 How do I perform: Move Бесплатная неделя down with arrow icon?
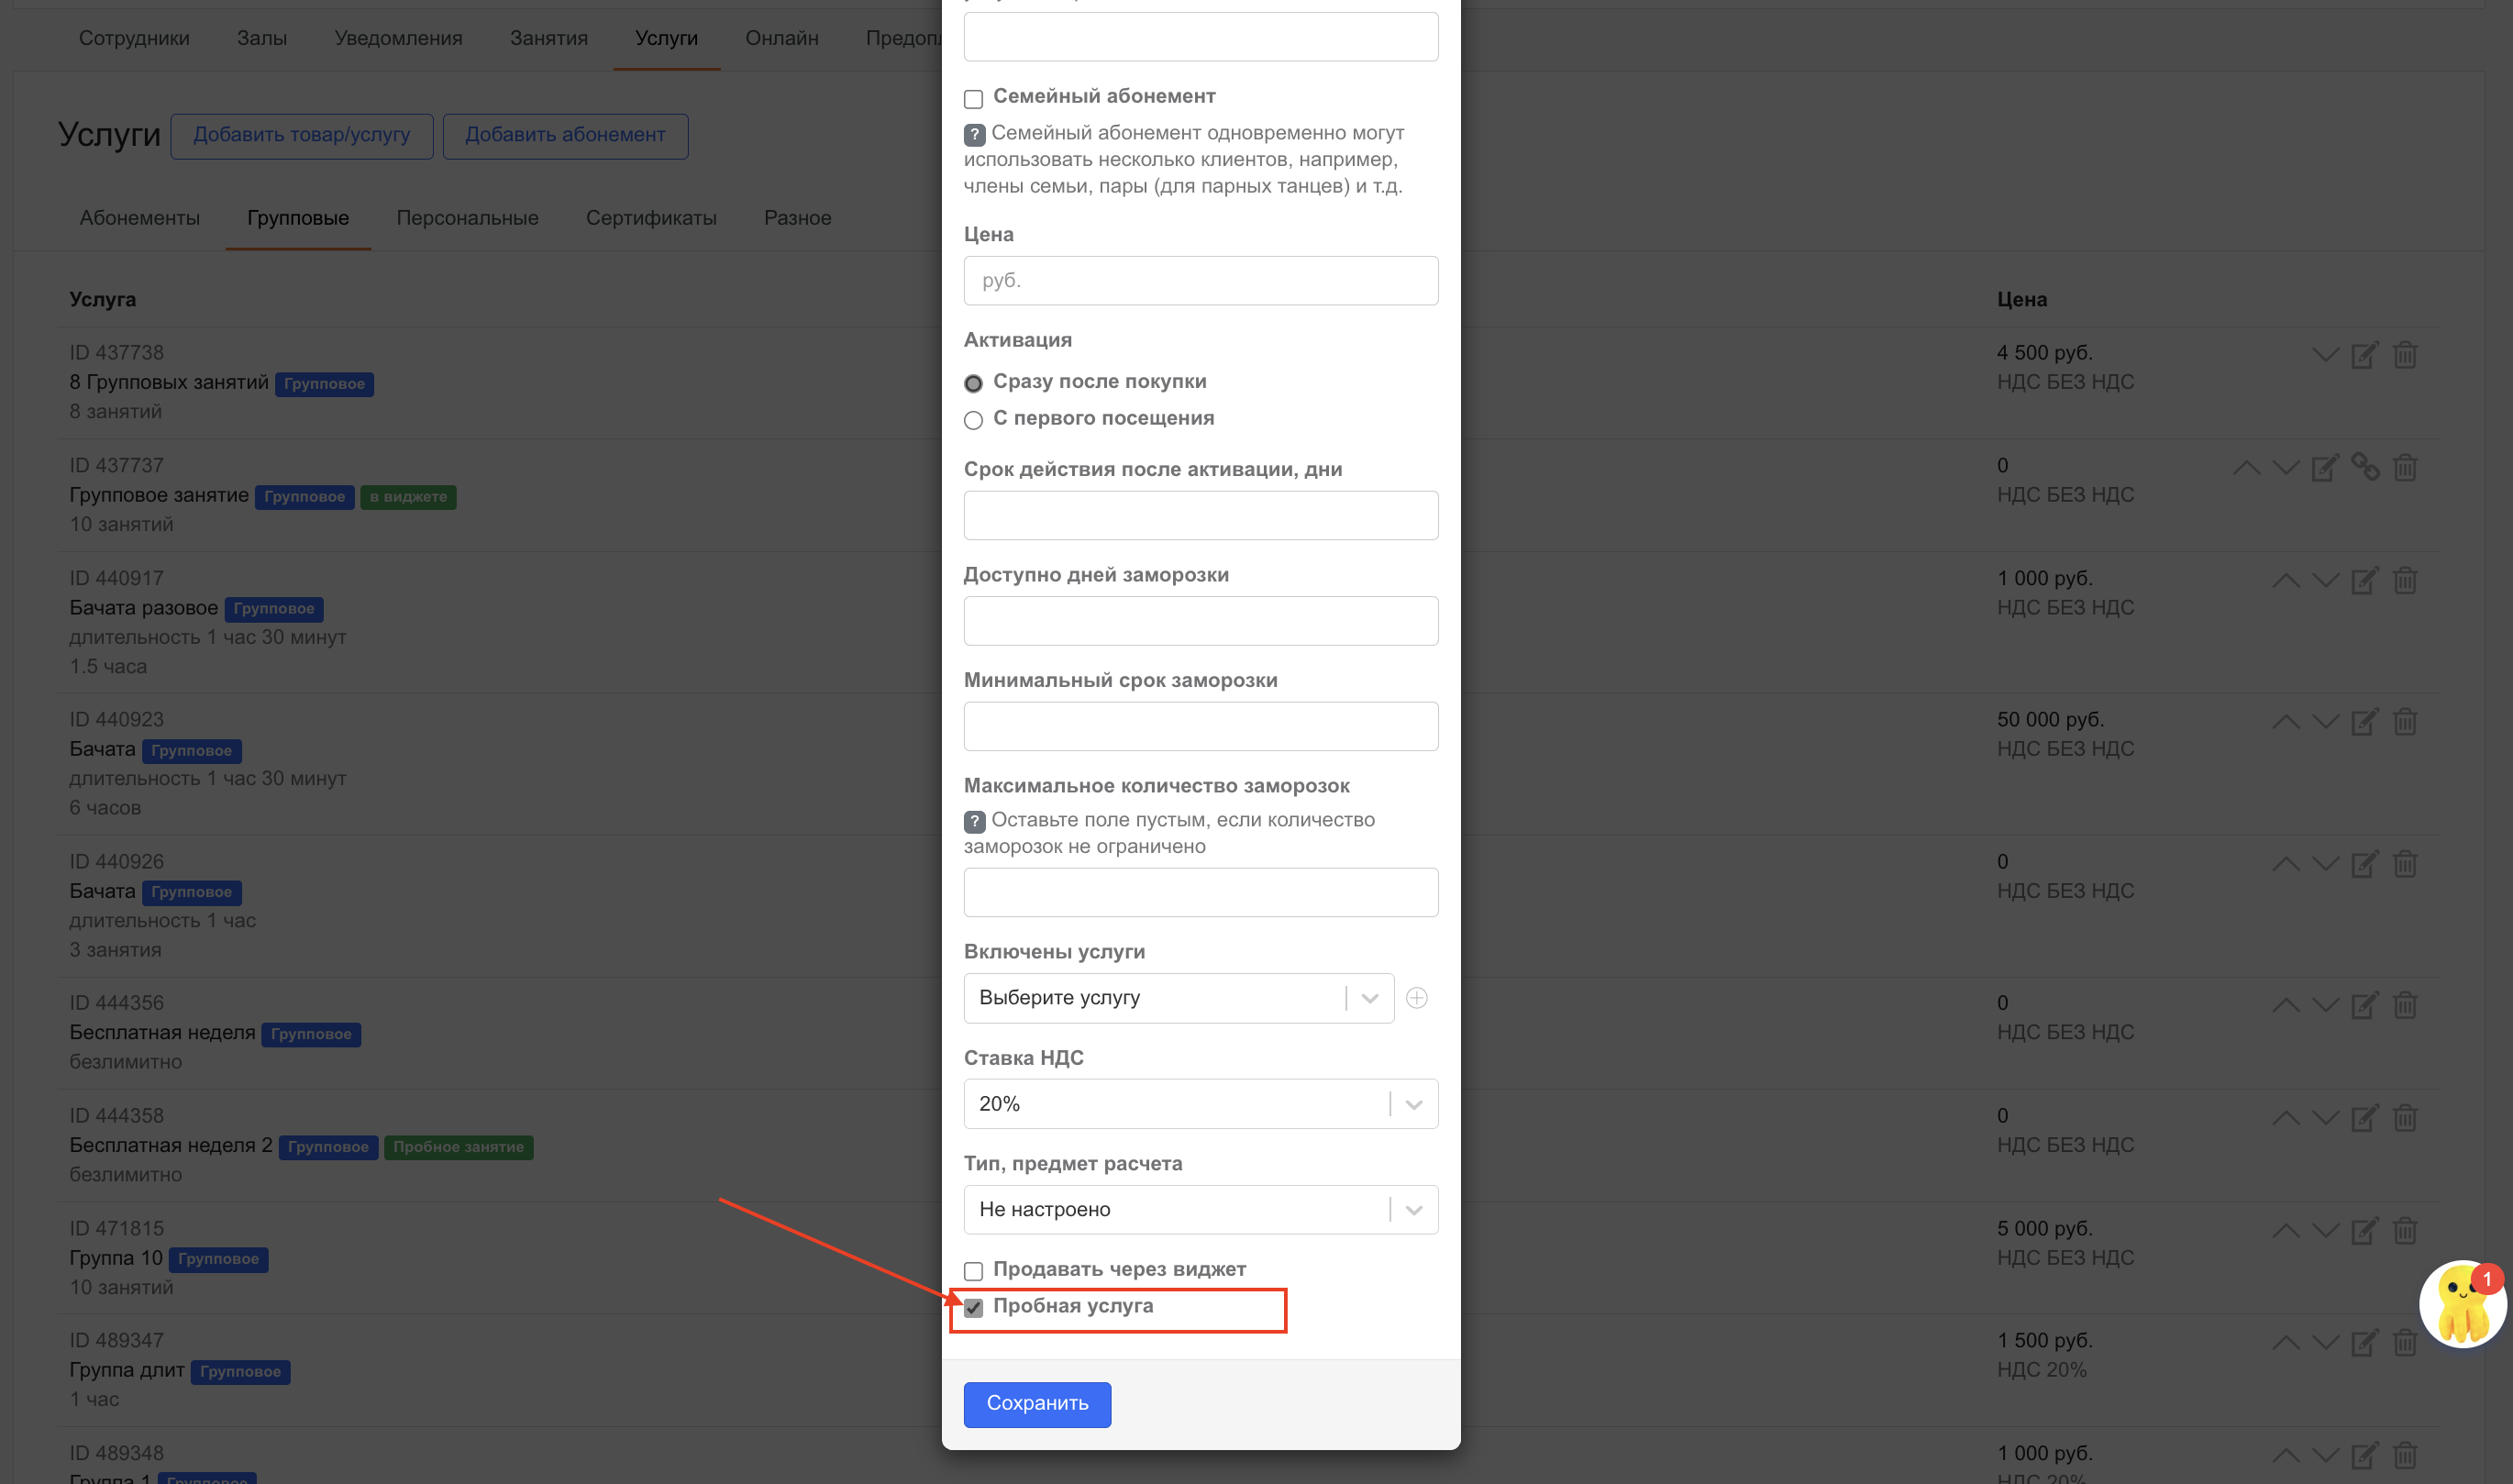click(2325, 1005)
